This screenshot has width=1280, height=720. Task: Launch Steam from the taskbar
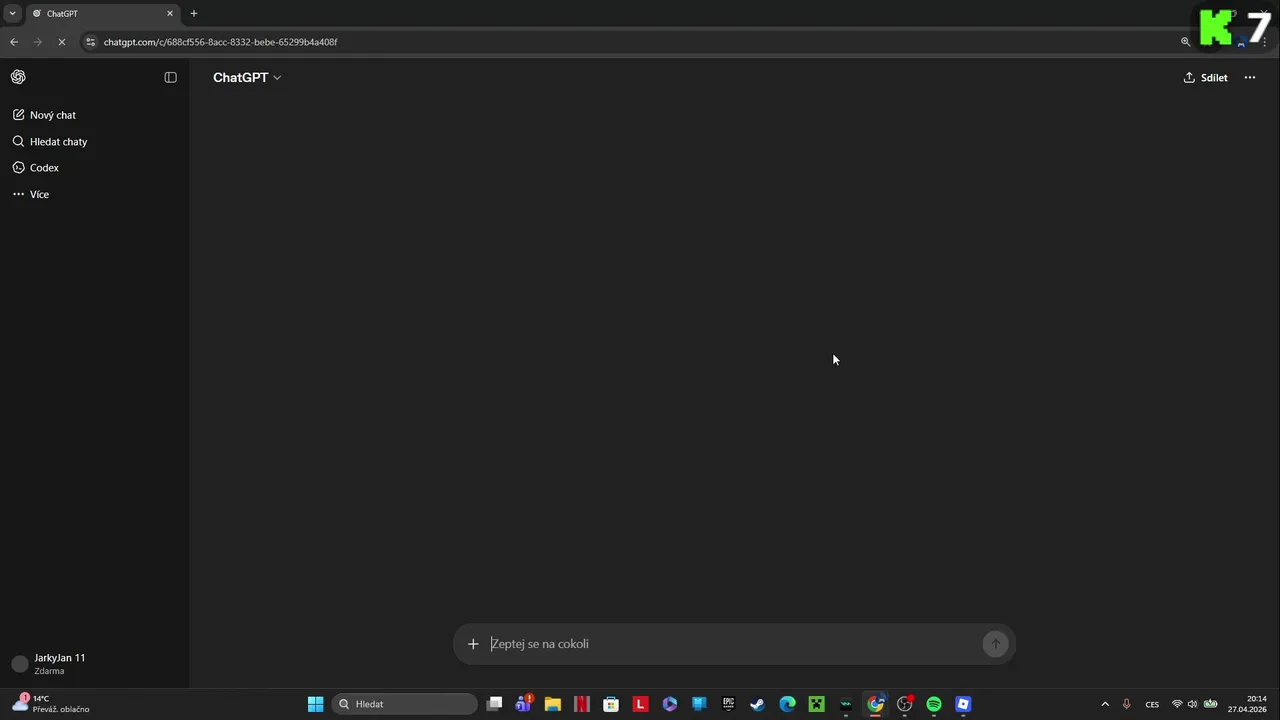(x=758, y=704)
